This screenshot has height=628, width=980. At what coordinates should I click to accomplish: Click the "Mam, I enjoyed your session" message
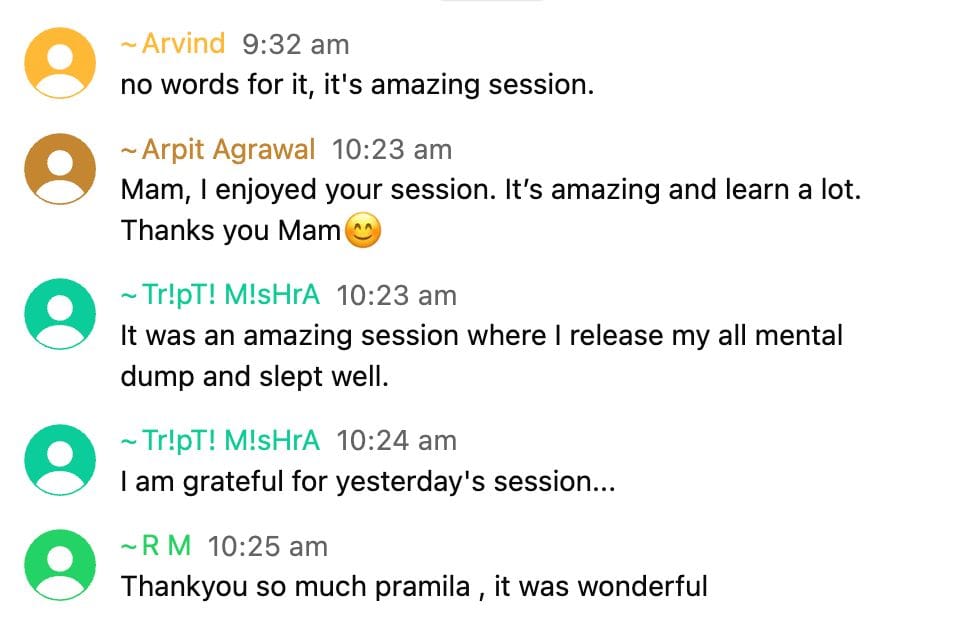[490, 190]
